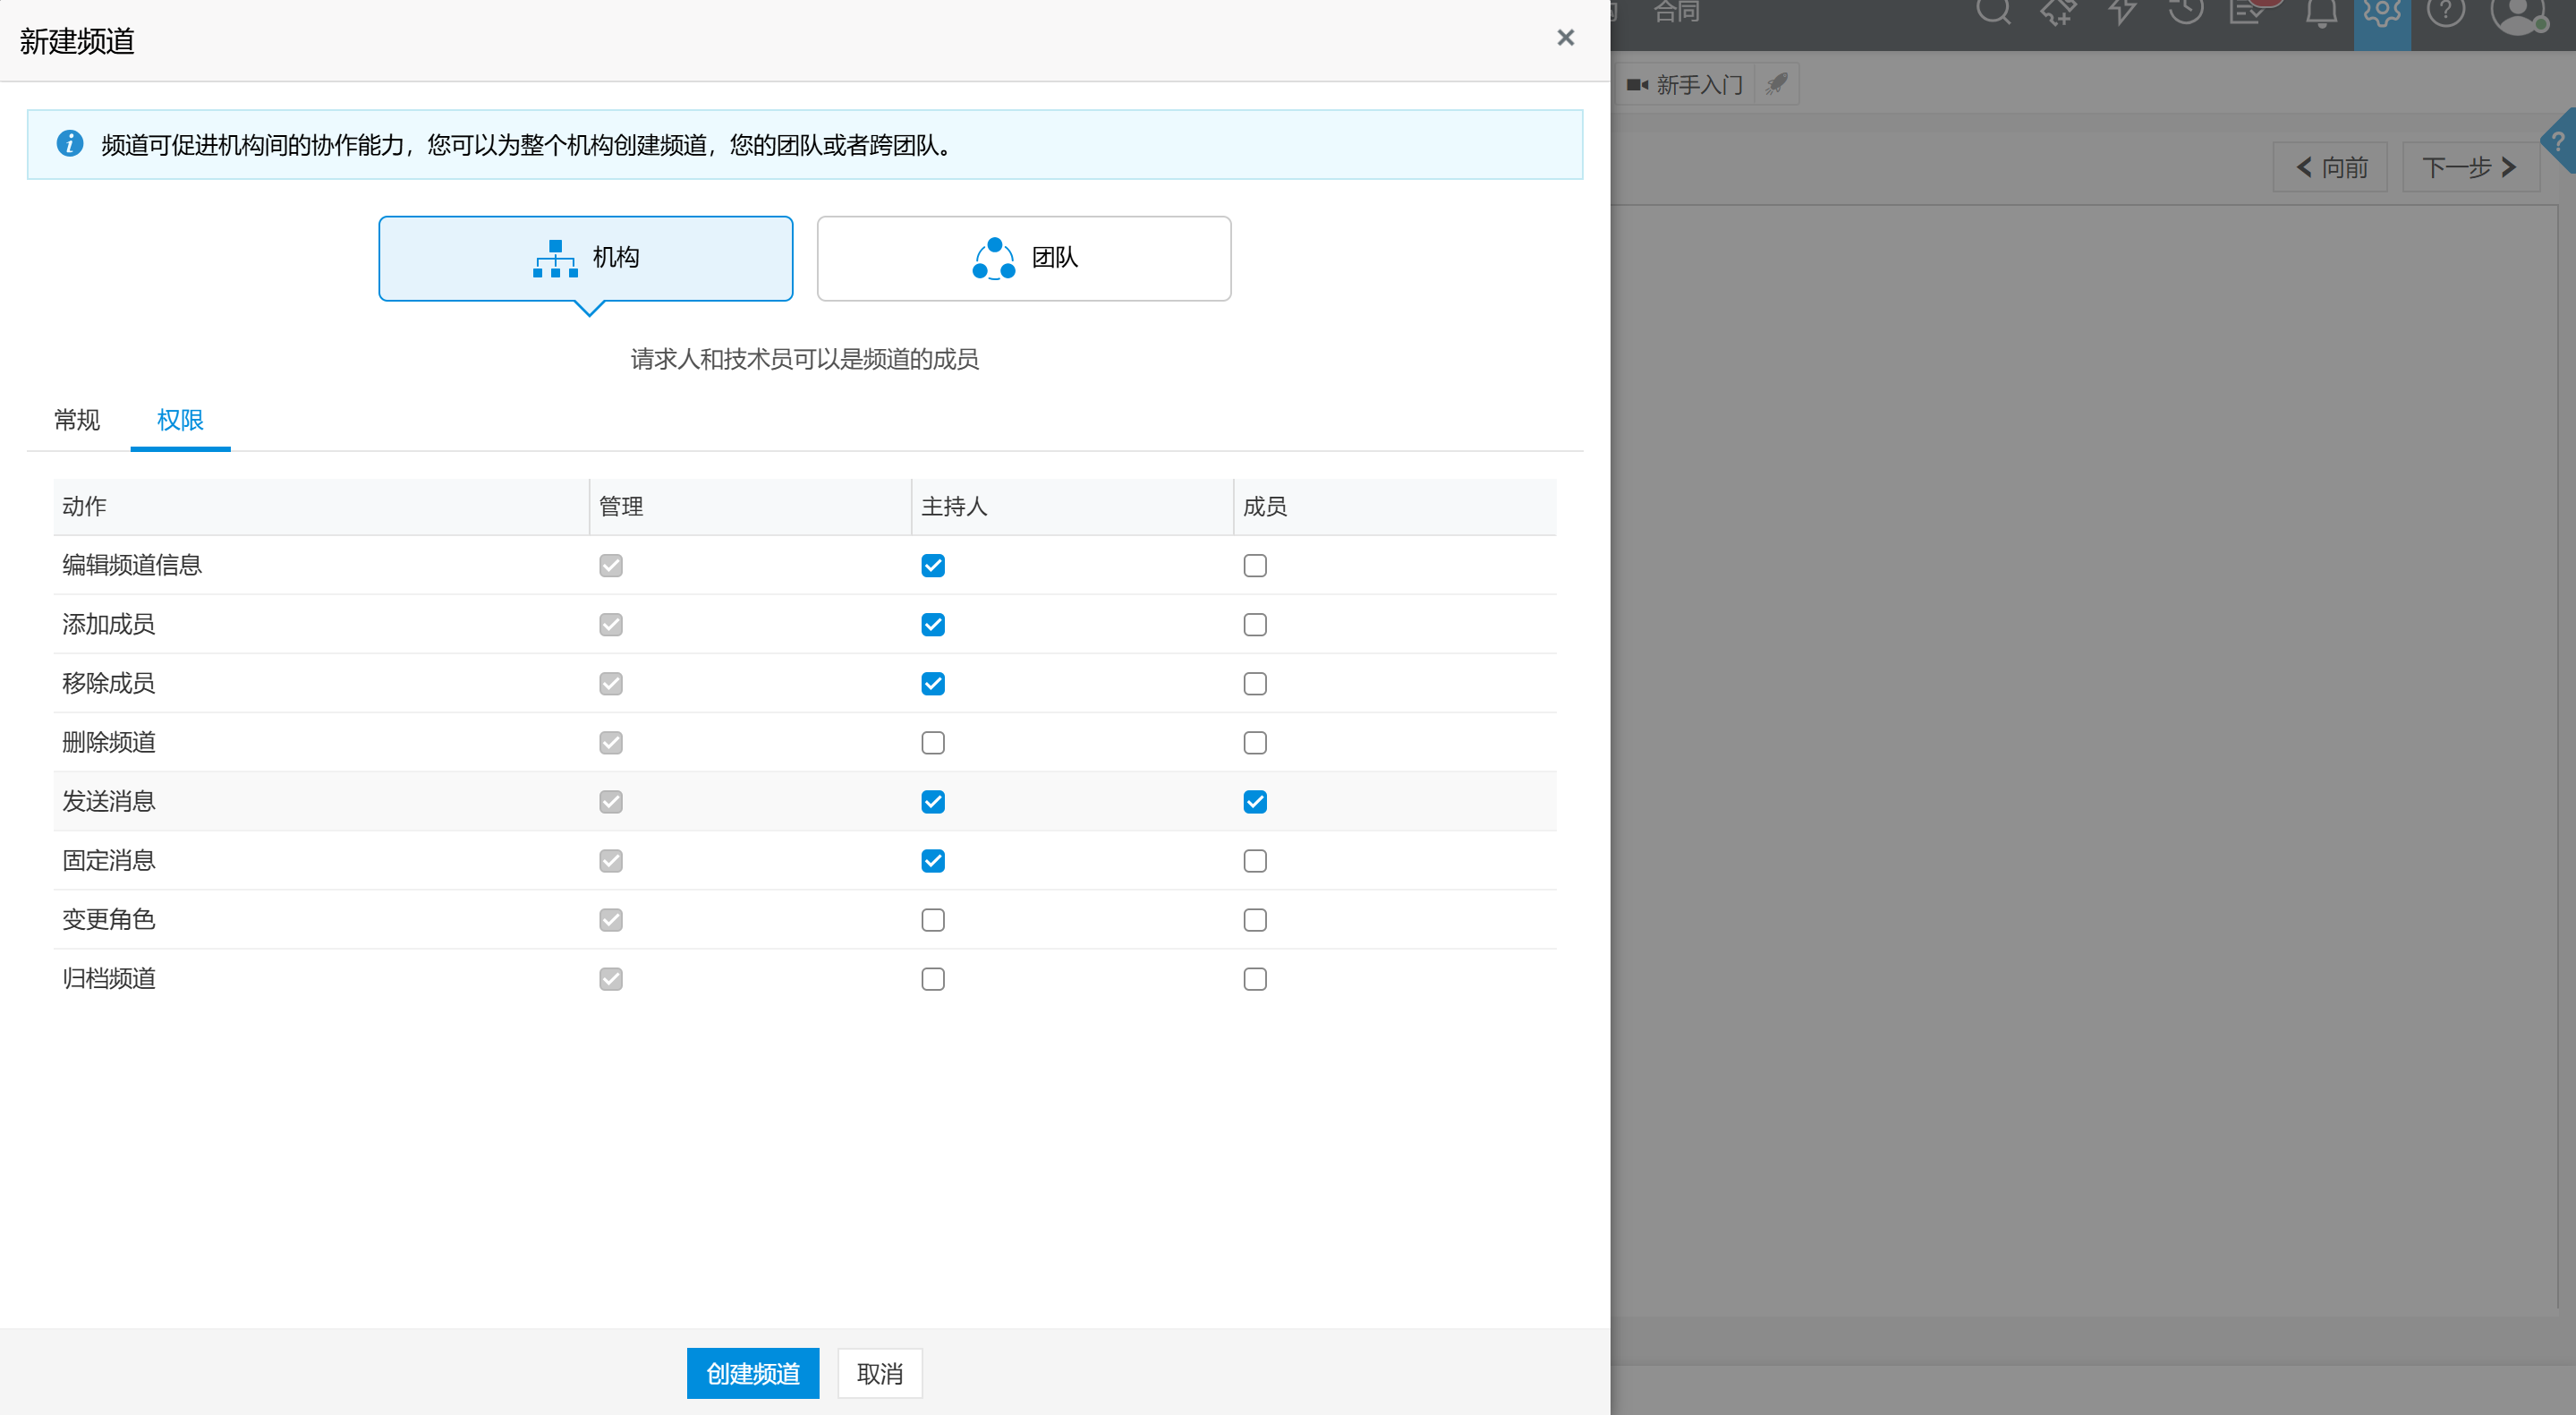Click the help question mark in header
Image resolution: width=2576 pixels, height=1415 pixels.
tap(2445, 12)
